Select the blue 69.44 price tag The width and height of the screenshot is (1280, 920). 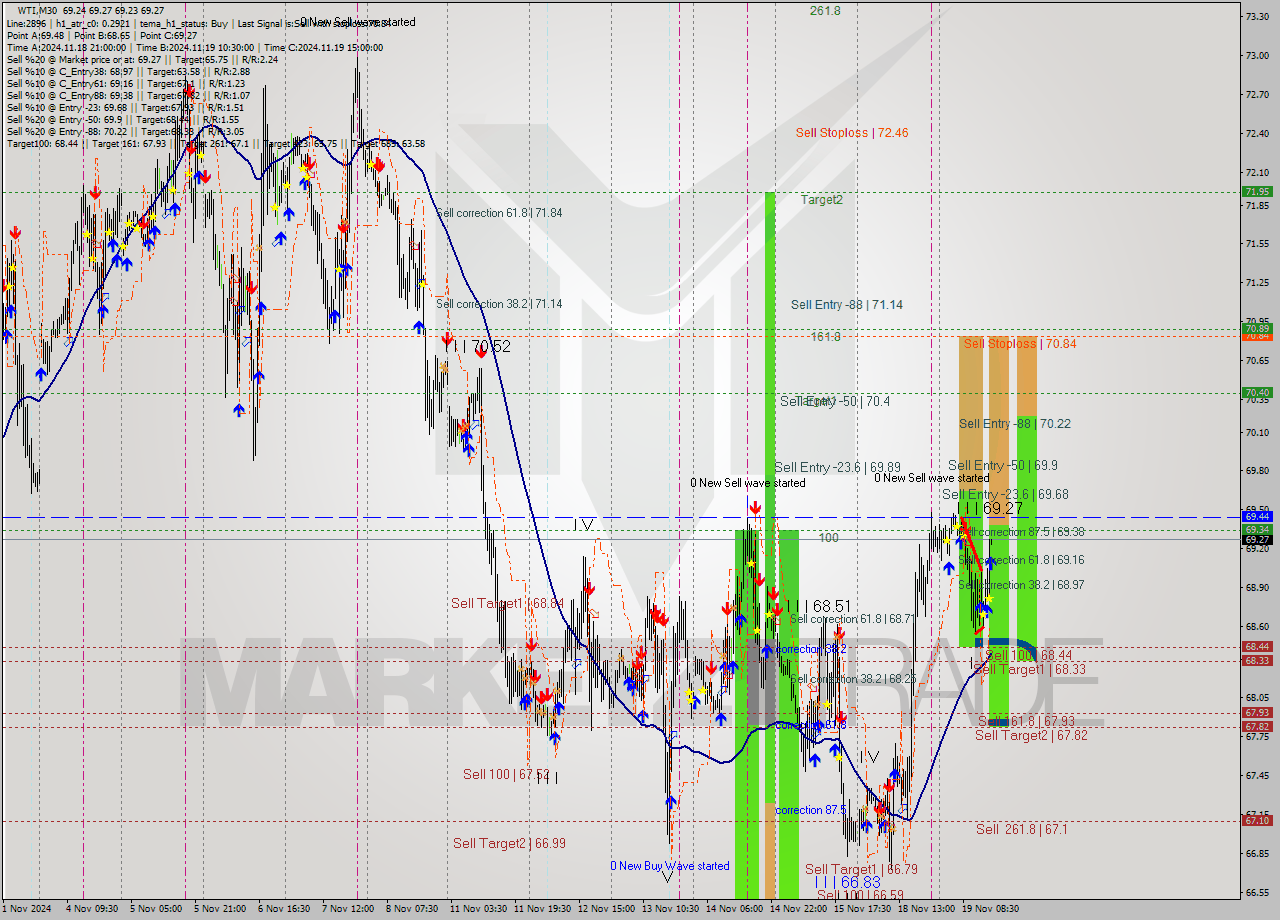[1257, 517]
